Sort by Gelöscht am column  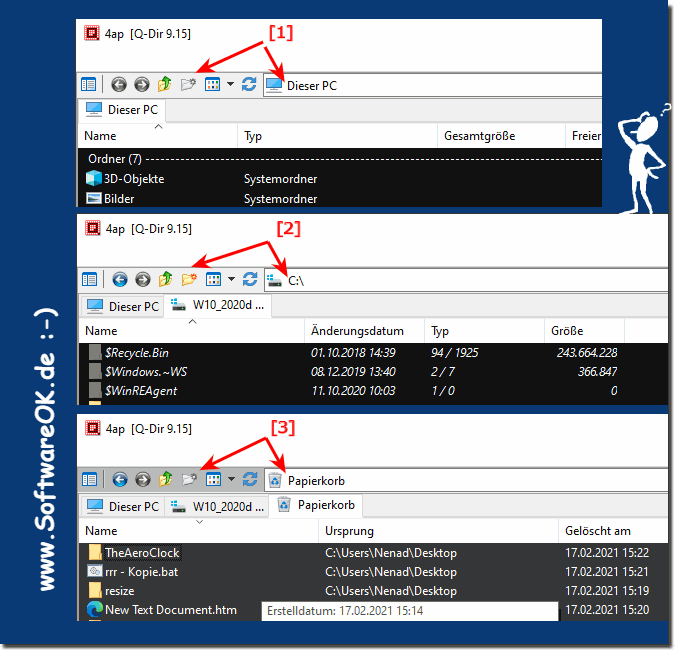[613, 531]
